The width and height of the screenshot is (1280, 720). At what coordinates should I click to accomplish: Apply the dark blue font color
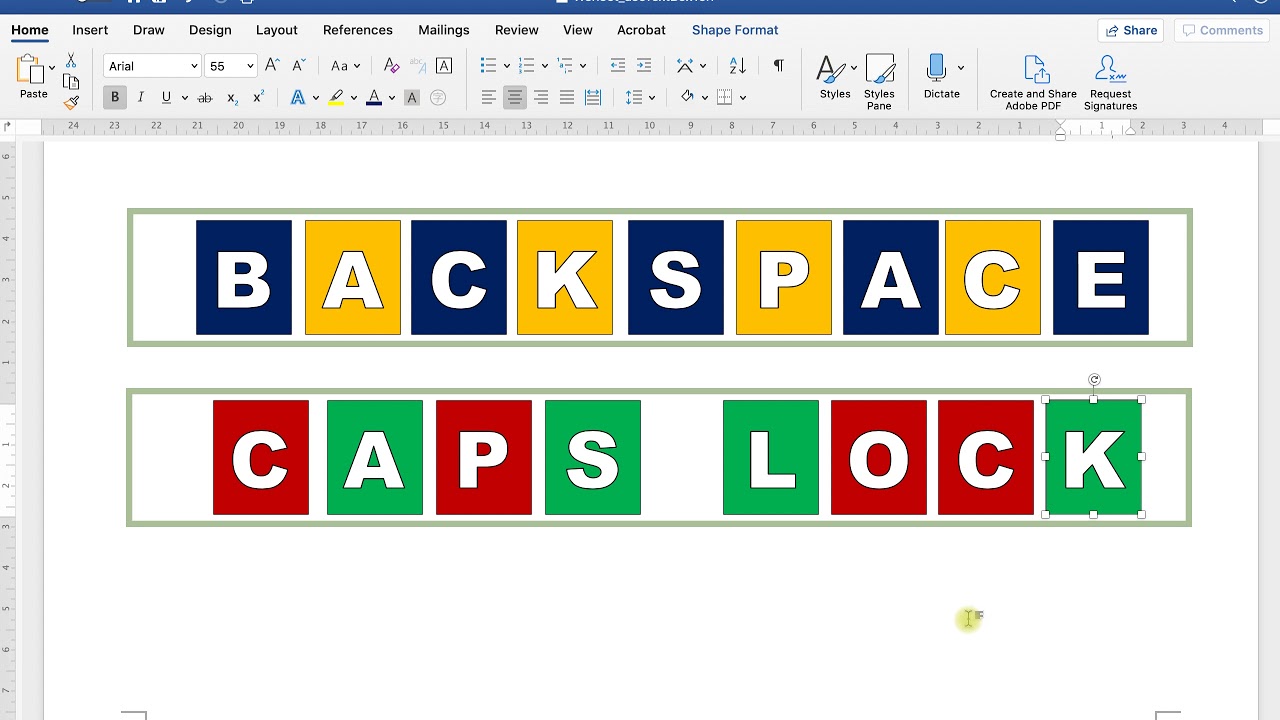tap(374, 97)
